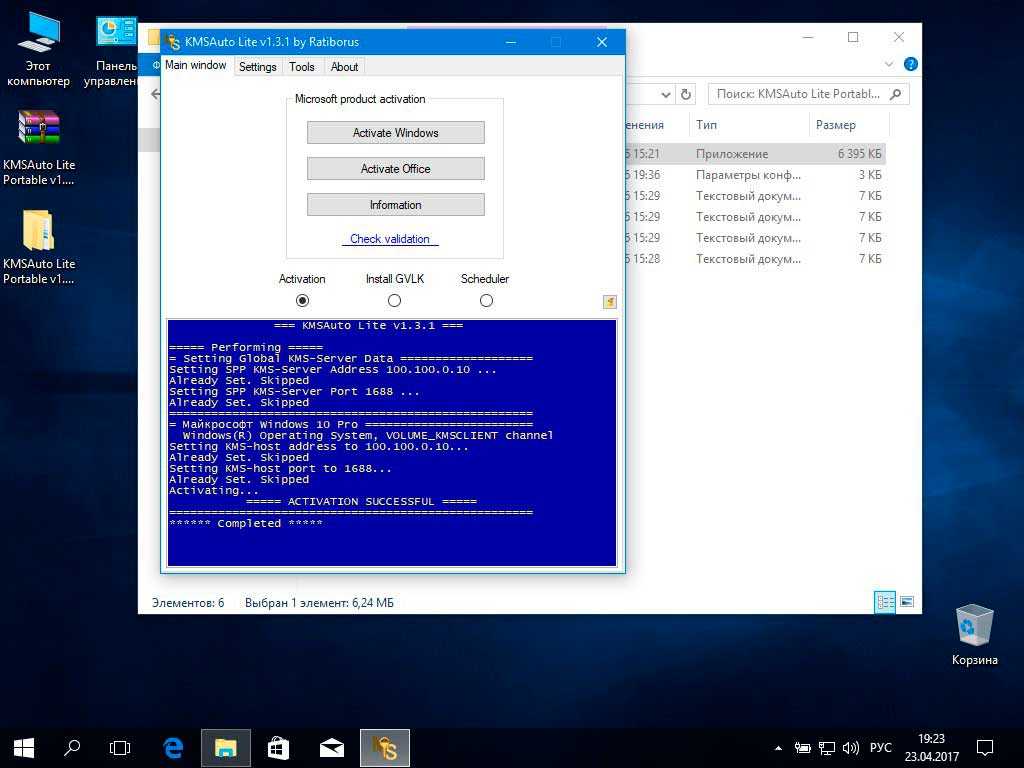Open the Mail app in taskbar
1024x768 pixels.
[x=332, y=748]
